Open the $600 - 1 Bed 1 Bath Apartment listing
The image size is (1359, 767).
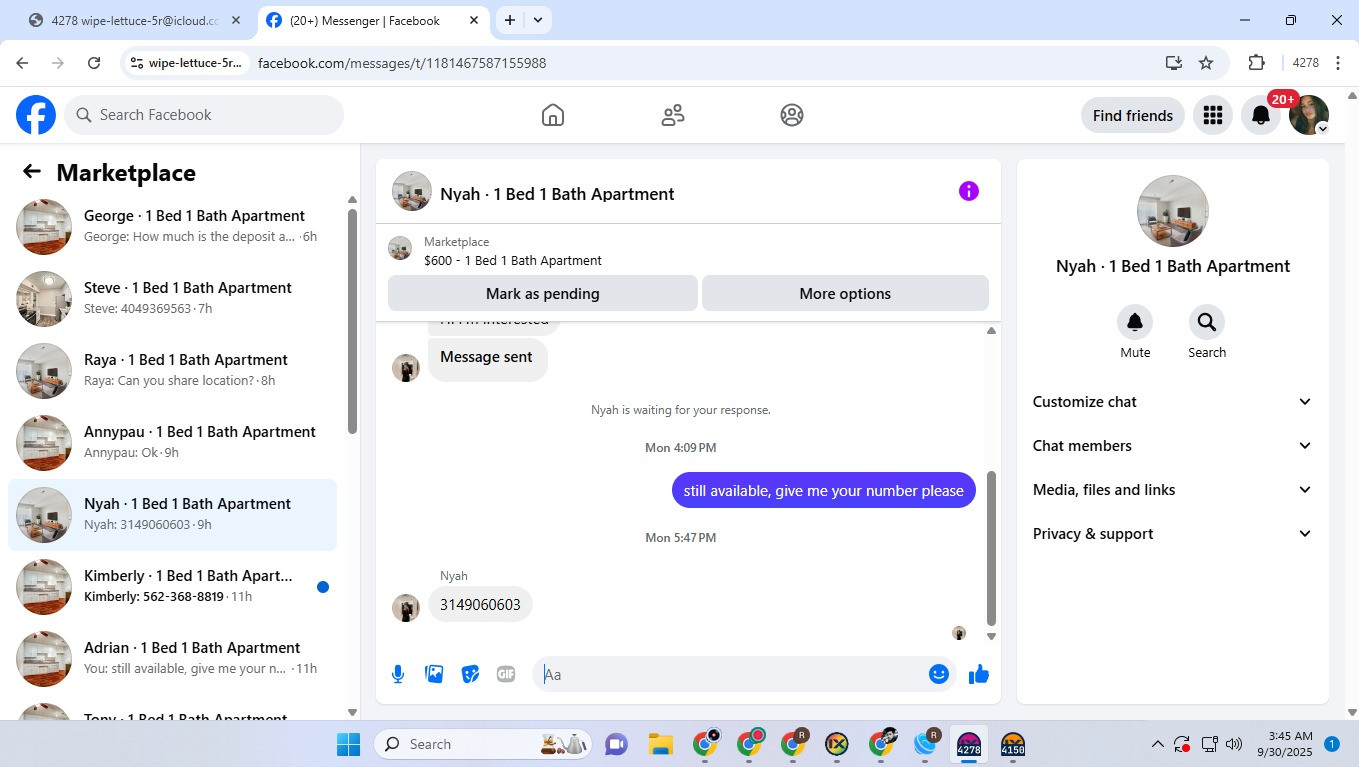[x=513, y=260]
